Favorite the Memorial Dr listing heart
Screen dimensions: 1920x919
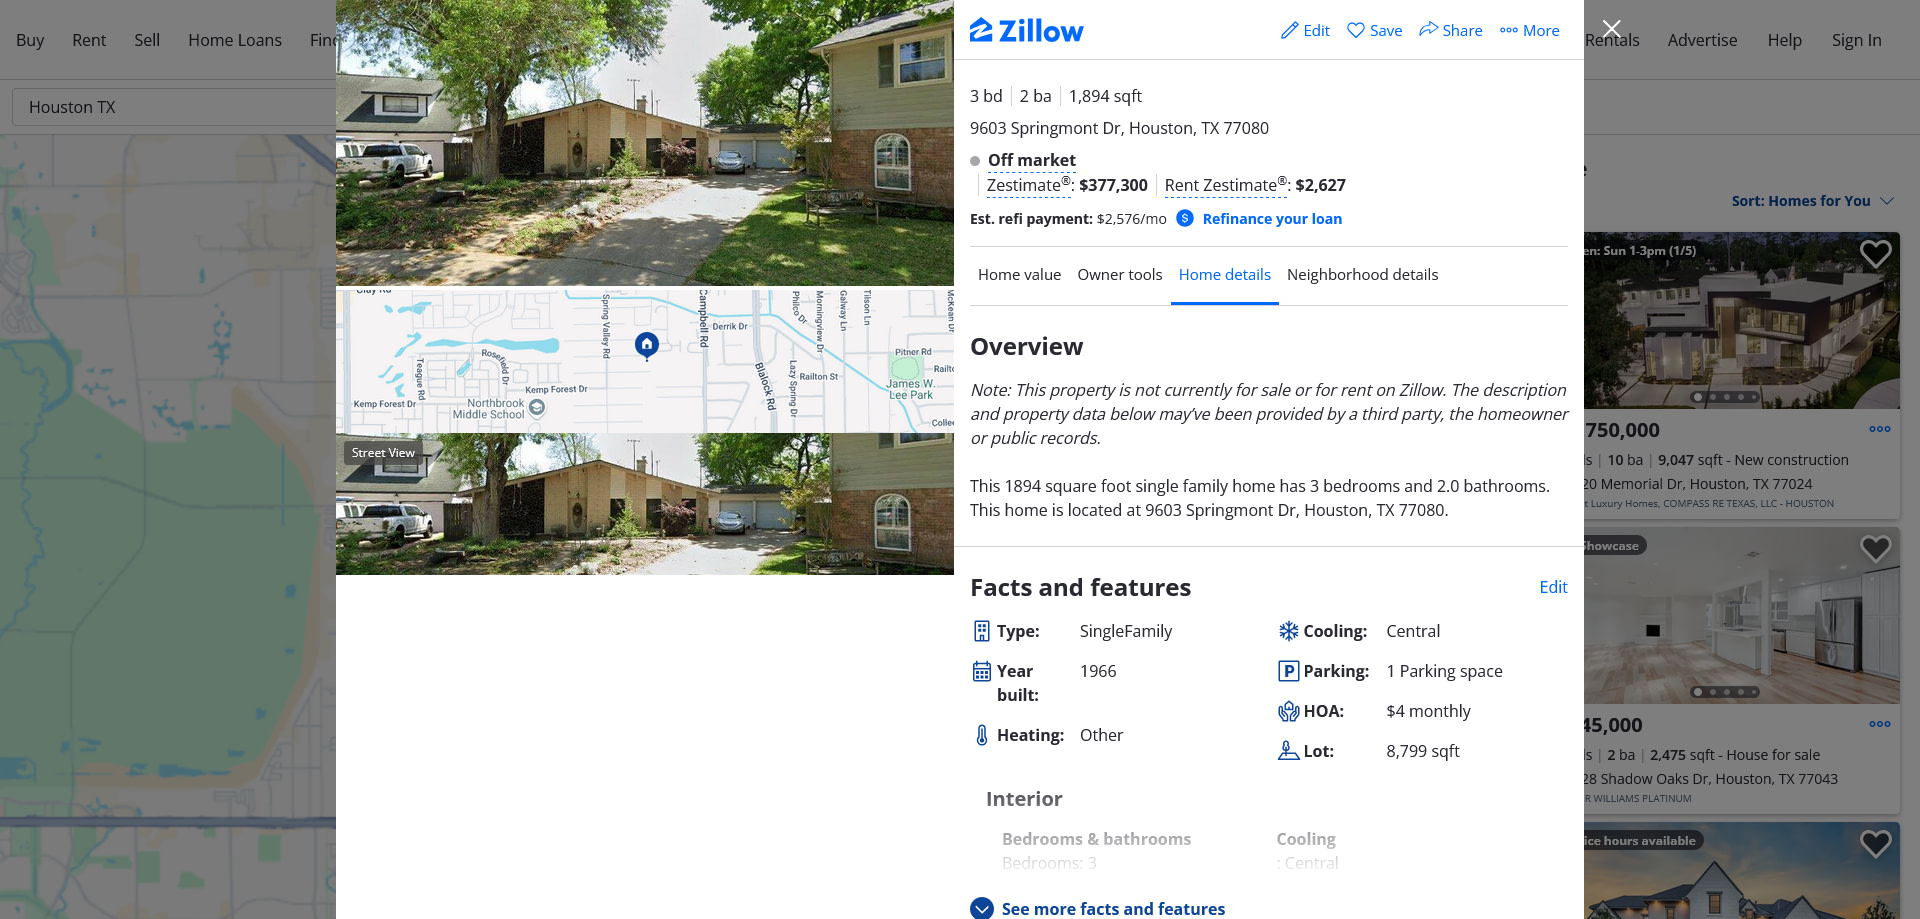click(1875, 254)
